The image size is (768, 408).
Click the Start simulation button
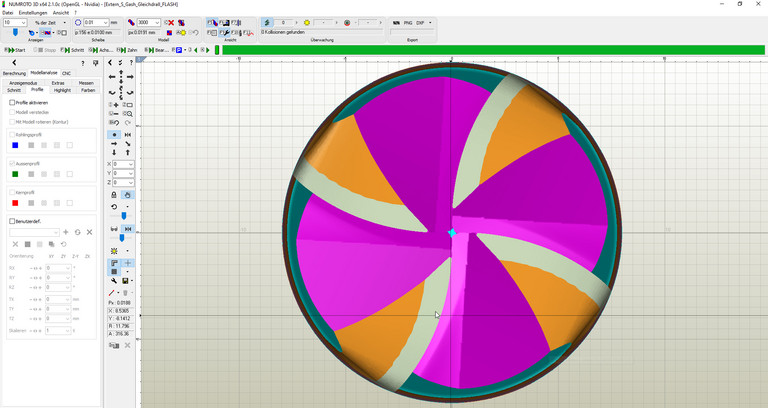[15, 49]
